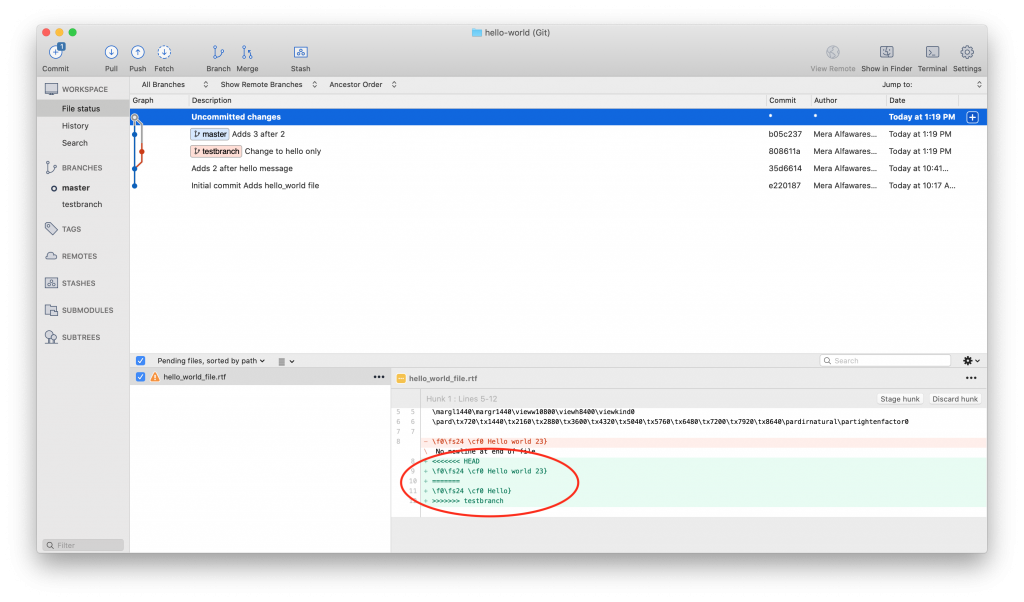1024x602 pixels.
Task: Toggle the hello_world_file.rtf staging checkbox
Action: click(x=141, y=377)
